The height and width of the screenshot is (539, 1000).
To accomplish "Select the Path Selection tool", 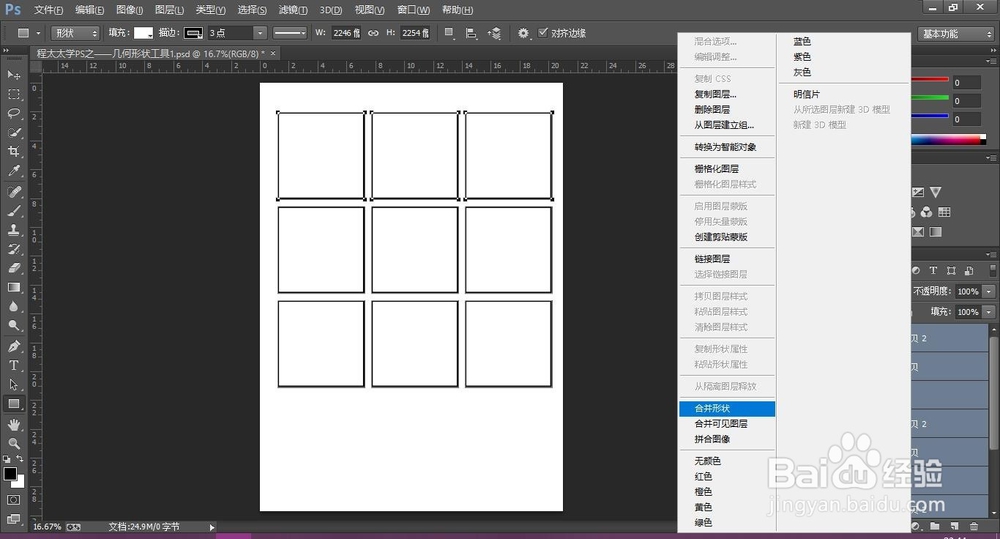I will pos(13,385).
